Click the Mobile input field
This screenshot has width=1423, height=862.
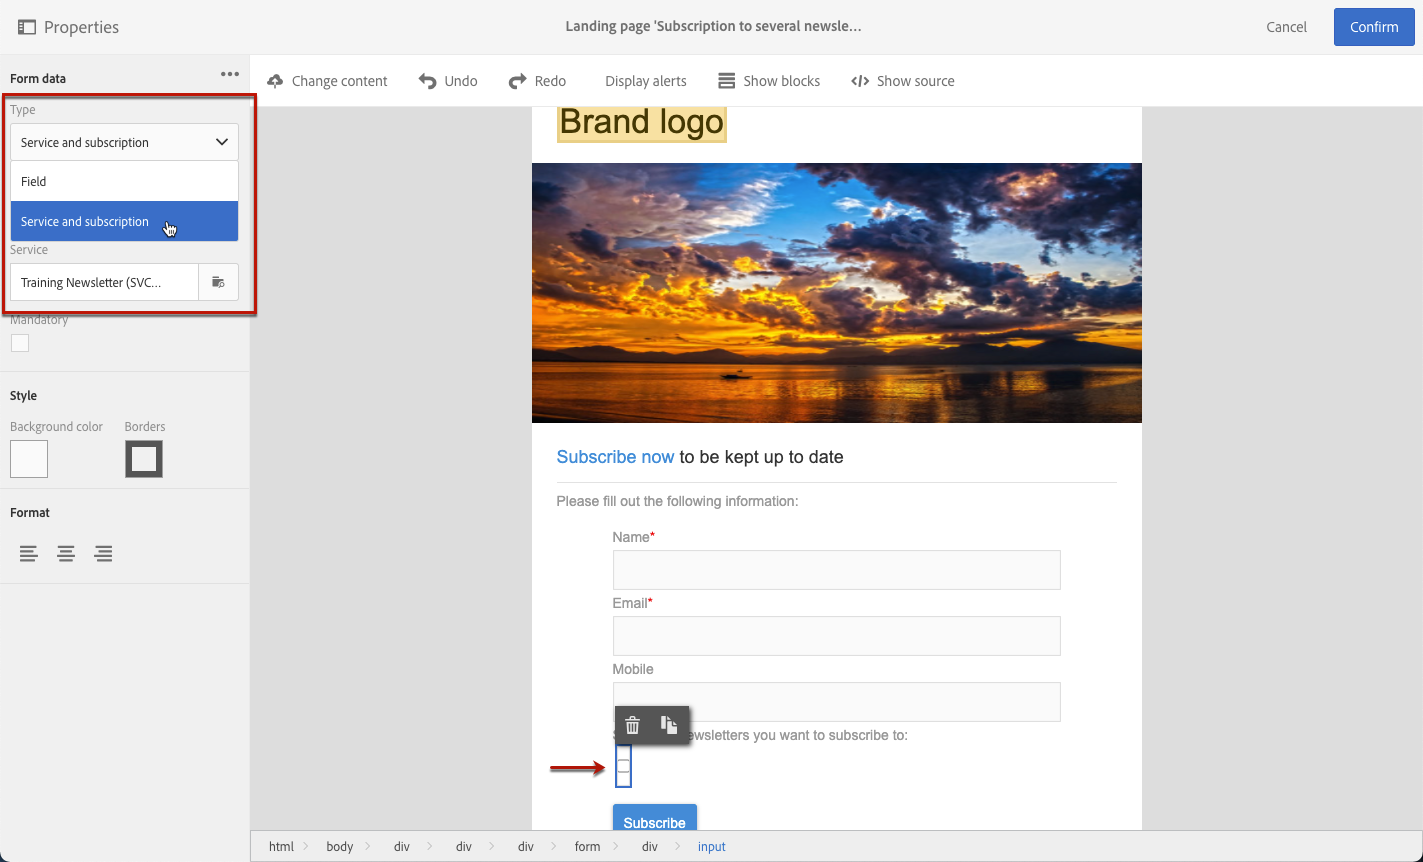836,702
